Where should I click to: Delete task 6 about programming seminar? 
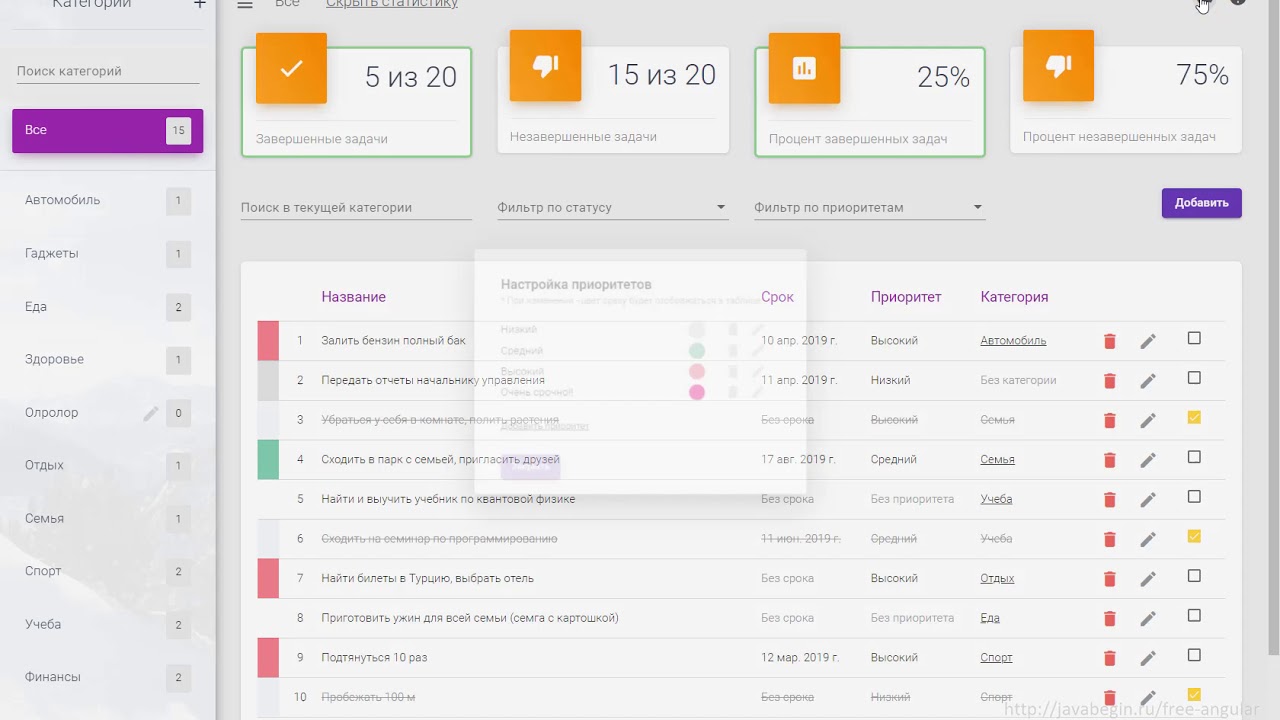pos(1109,539)
